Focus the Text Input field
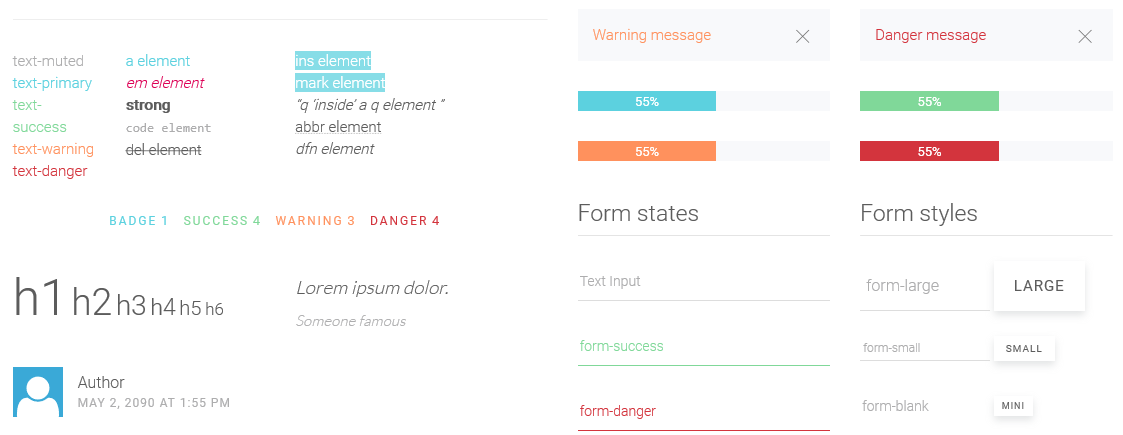This screenshot has width=1123, height=435. (703, 282)
